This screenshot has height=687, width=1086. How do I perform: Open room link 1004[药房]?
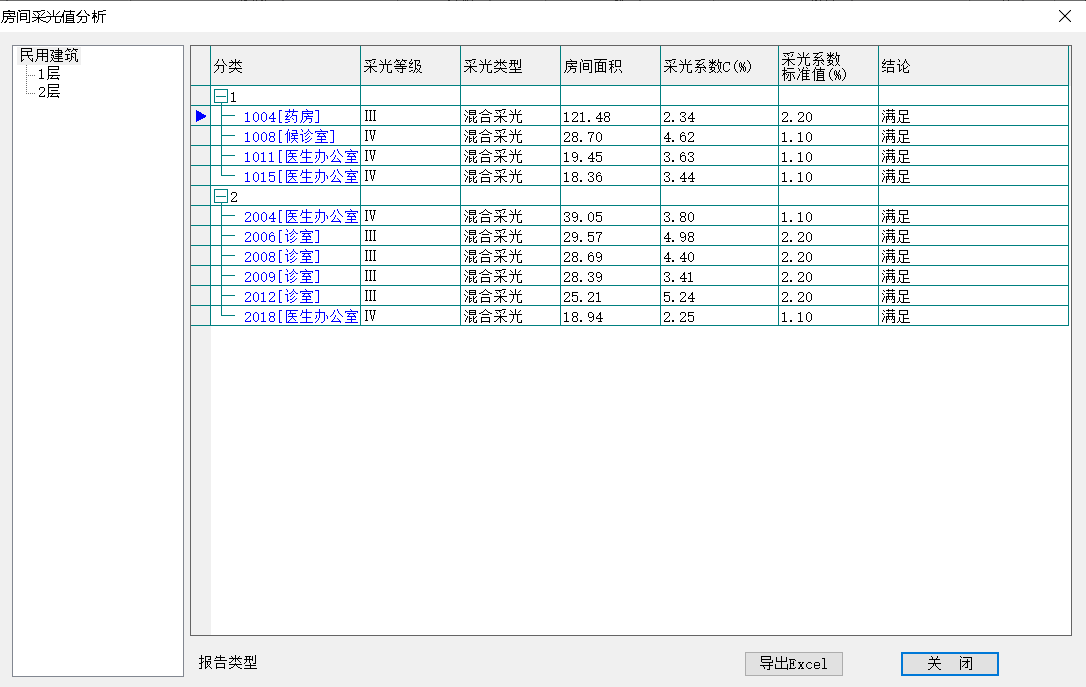282,117
